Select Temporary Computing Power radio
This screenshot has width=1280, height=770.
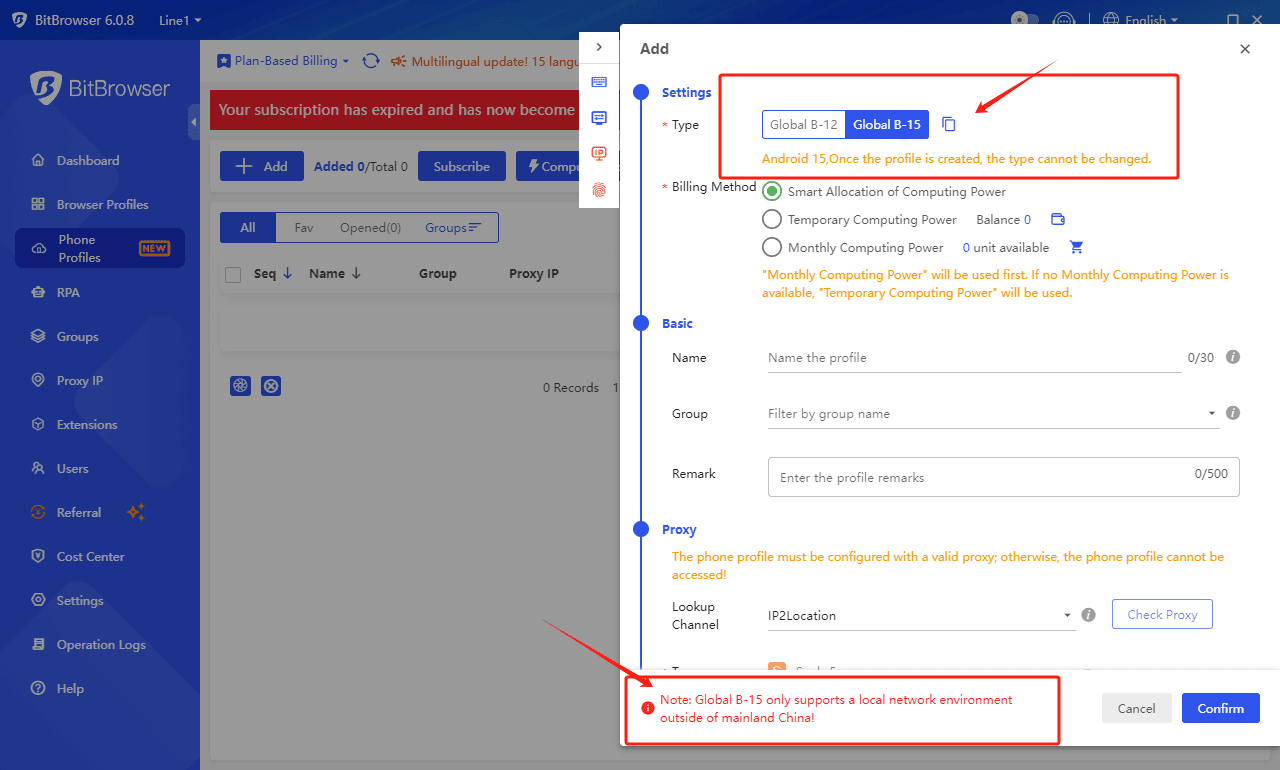coord(772,219)
